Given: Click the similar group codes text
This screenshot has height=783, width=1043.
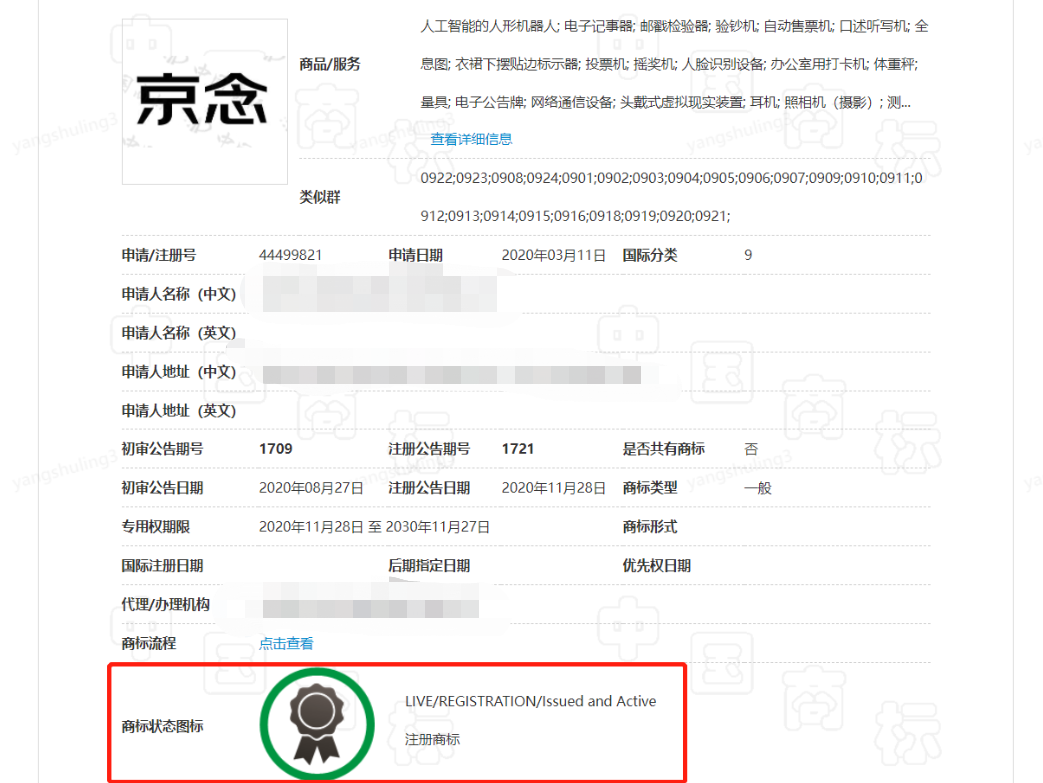Looking at the screenshot, I should (674, 197).
